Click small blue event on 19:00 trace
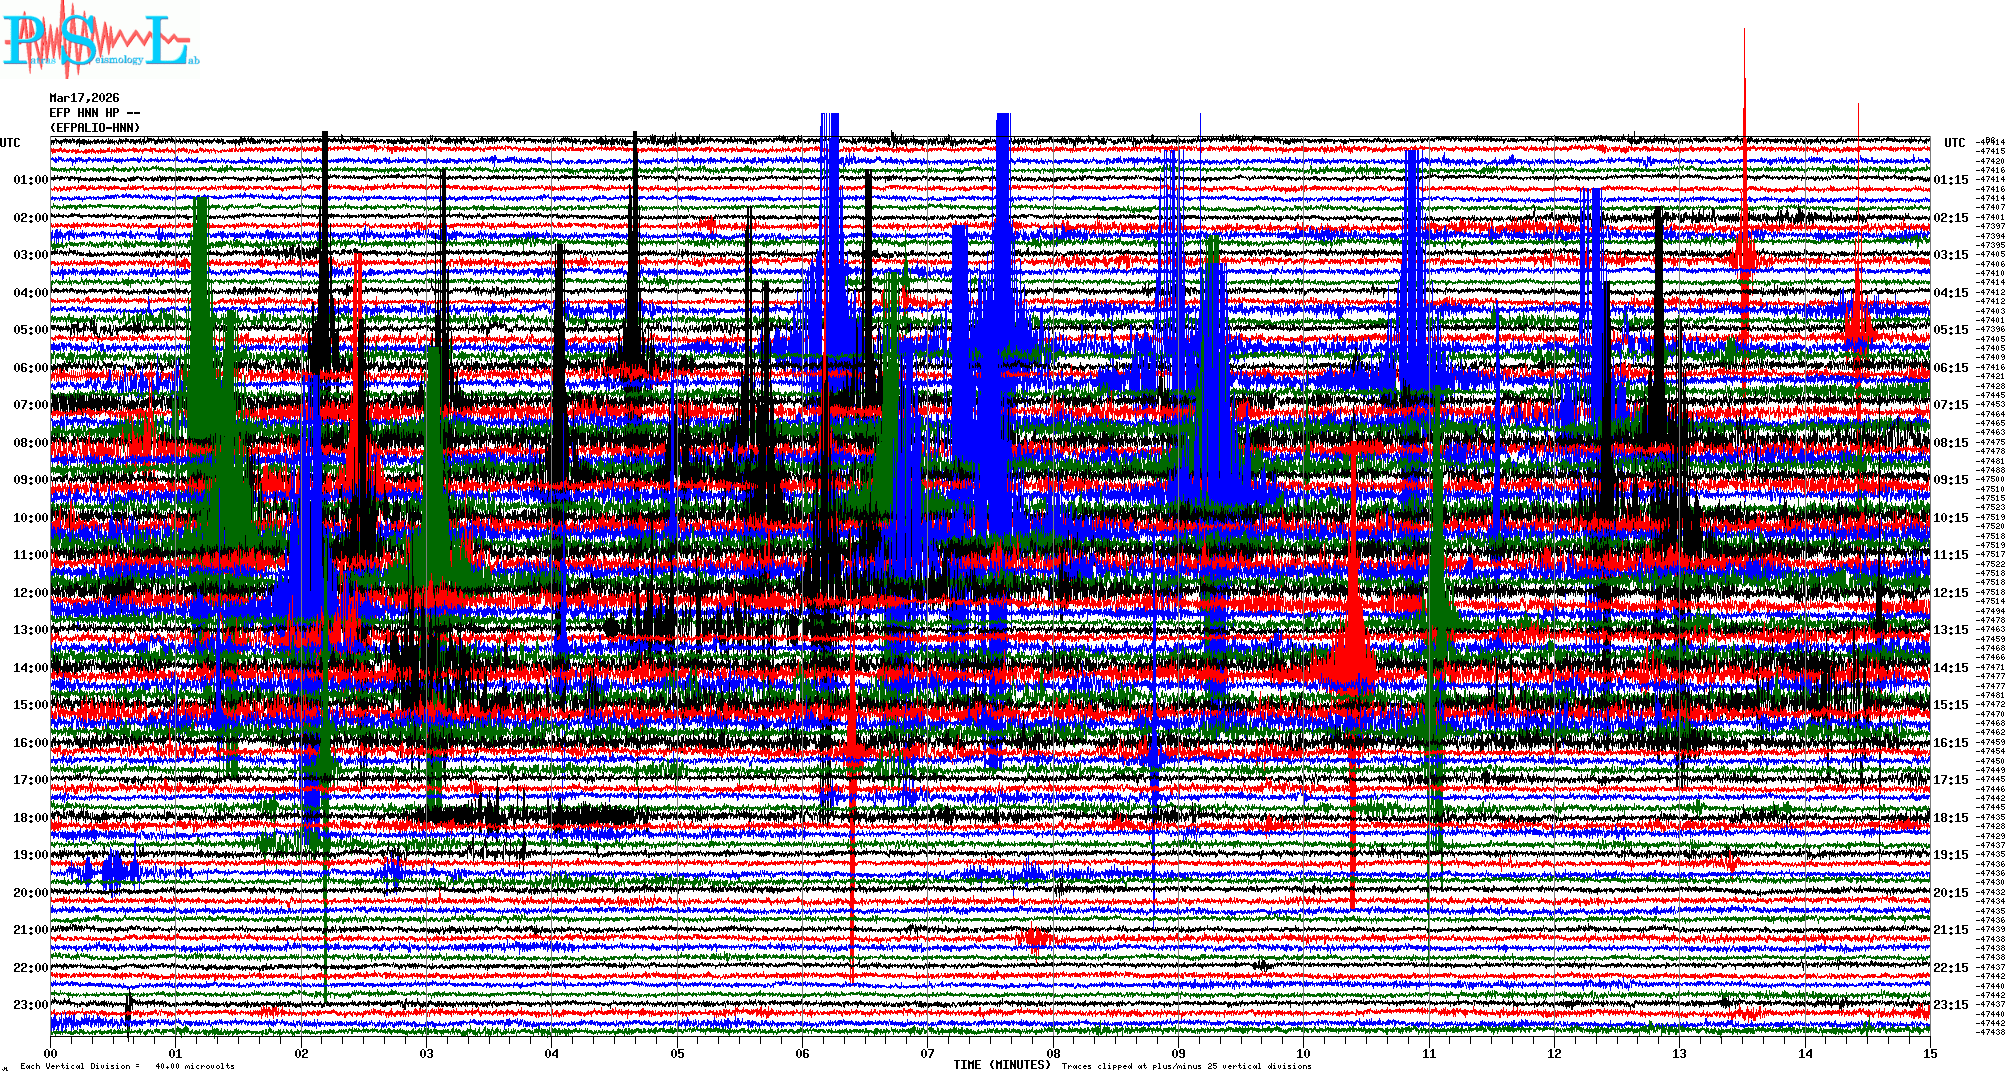Viewport: 2010px width, 1080px height. (x=112, y=872)
